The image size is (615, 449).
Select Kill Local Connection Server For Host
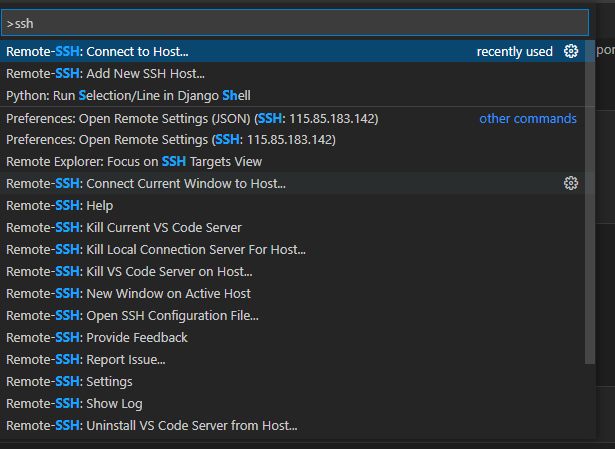(292, 249)
